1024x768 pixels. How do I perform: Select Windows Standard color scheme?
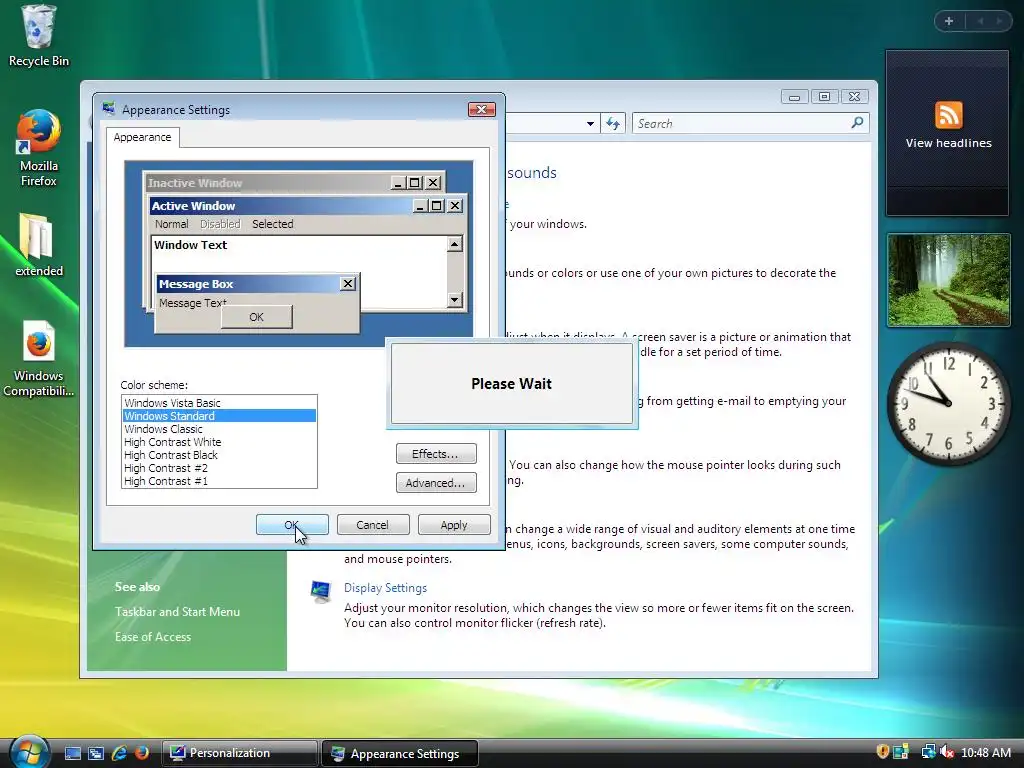tap(219, 416)
